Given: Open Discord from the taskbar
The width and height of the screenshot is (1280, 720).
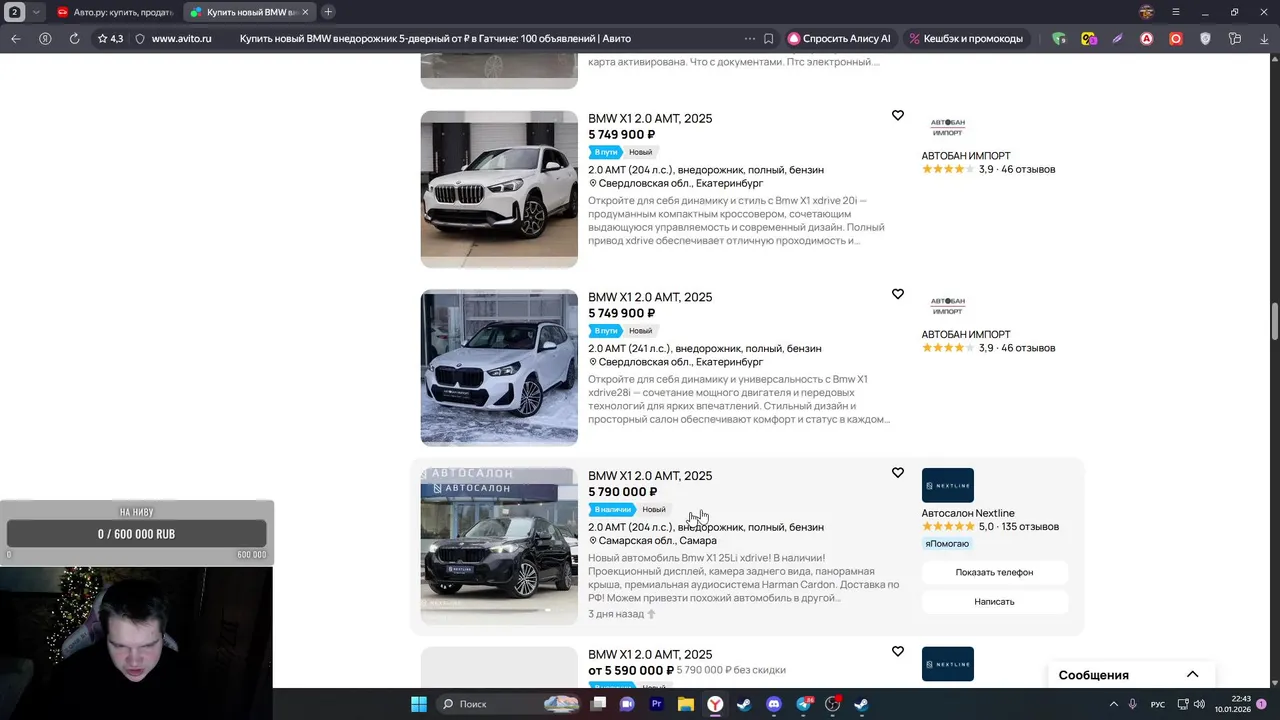Looking at the screenshot, I should (x=774, y=704).
